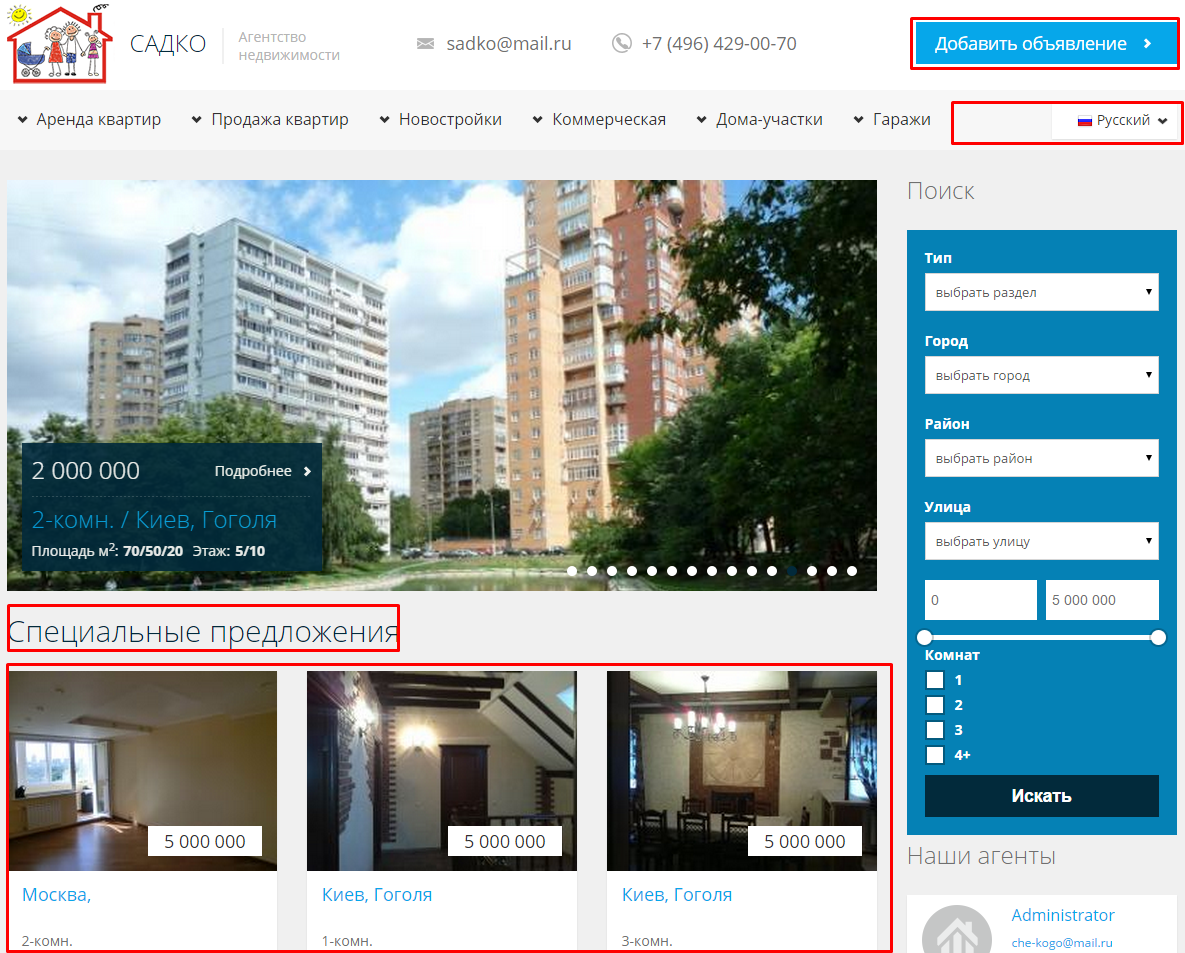Viewport: 1185px width, 953px height.
Task: Click the Administrator agent avatar
Action: 957,930
